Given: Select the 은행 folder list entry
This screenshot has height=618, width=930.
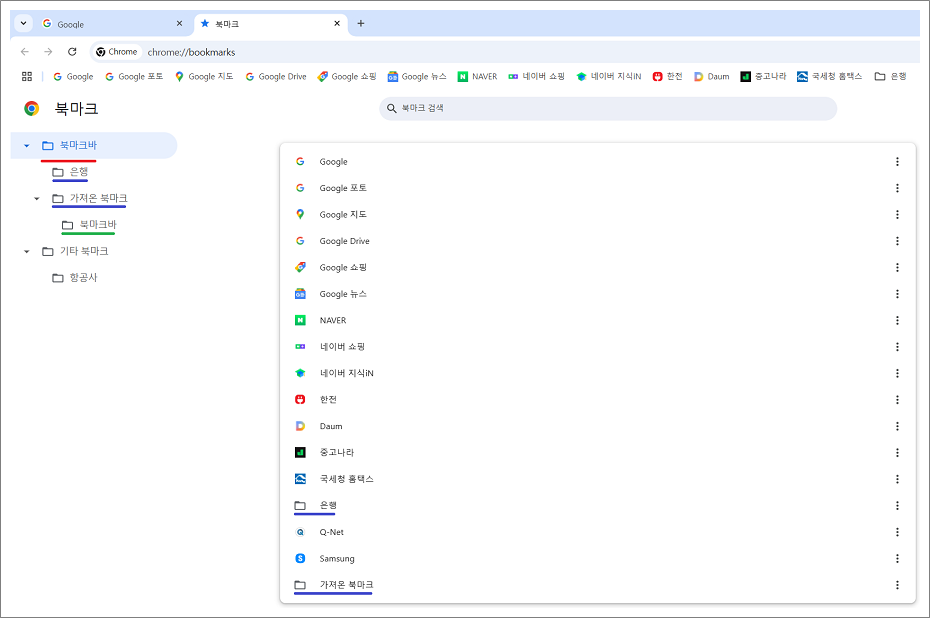Looking at the screenshot, I should click(x=598, y=505).
